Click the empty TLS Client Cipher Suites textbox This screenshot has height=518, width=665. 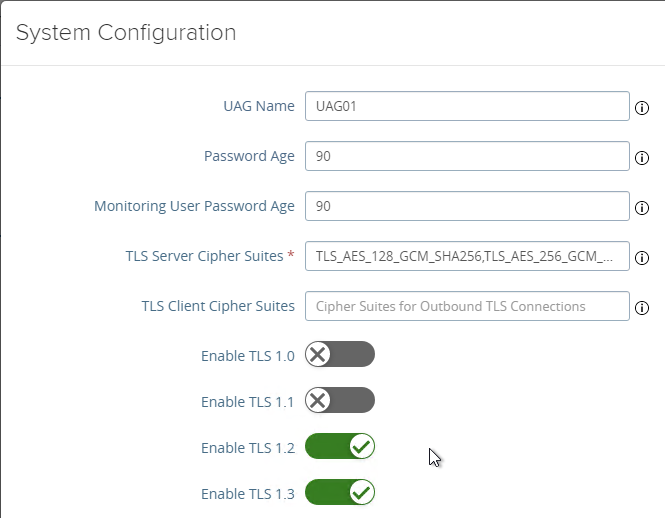click(466, 306)
